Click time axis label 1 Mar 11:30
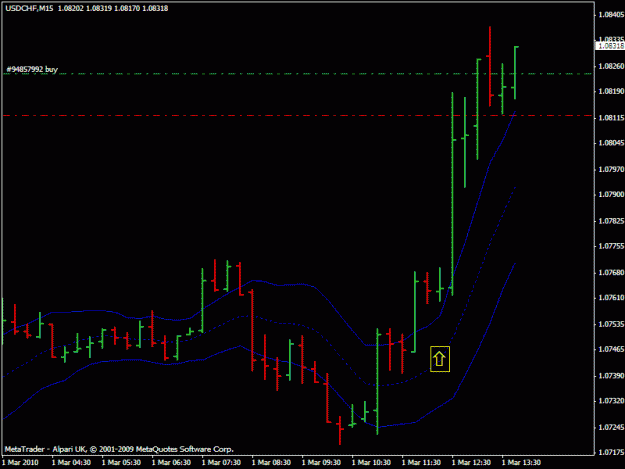Screen dimensions: 625x469 421,462
